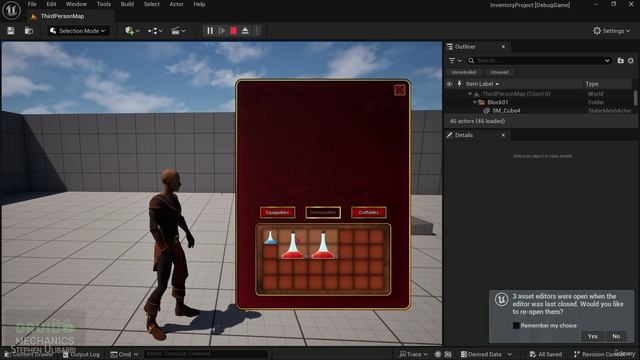Pause the play-in-editor session
Viewport: 640px width, 360px height.
[210, 31]
